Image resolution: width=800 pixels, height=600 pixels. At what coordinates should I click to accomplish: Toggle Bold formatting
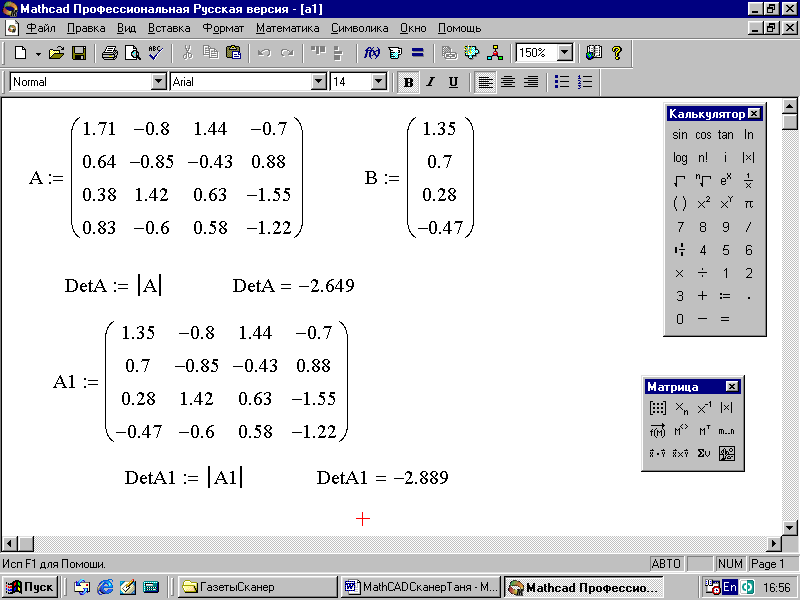click(408, 82)
